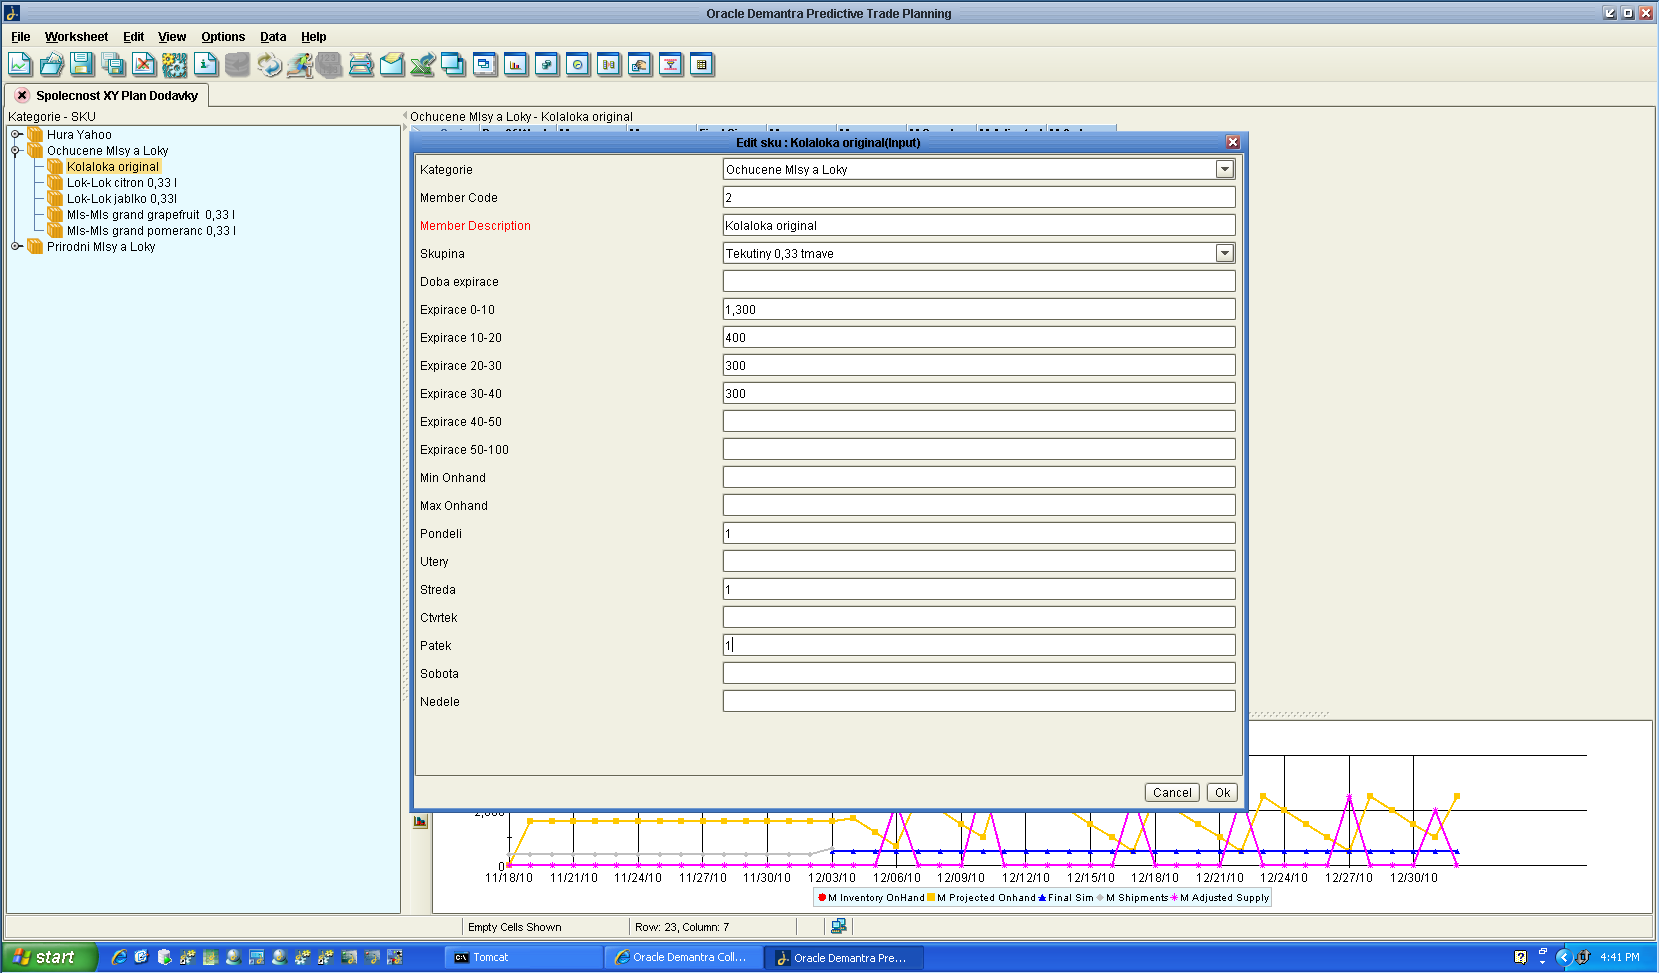Click the toolbar icon with the circle symbol

pos(578,65)
